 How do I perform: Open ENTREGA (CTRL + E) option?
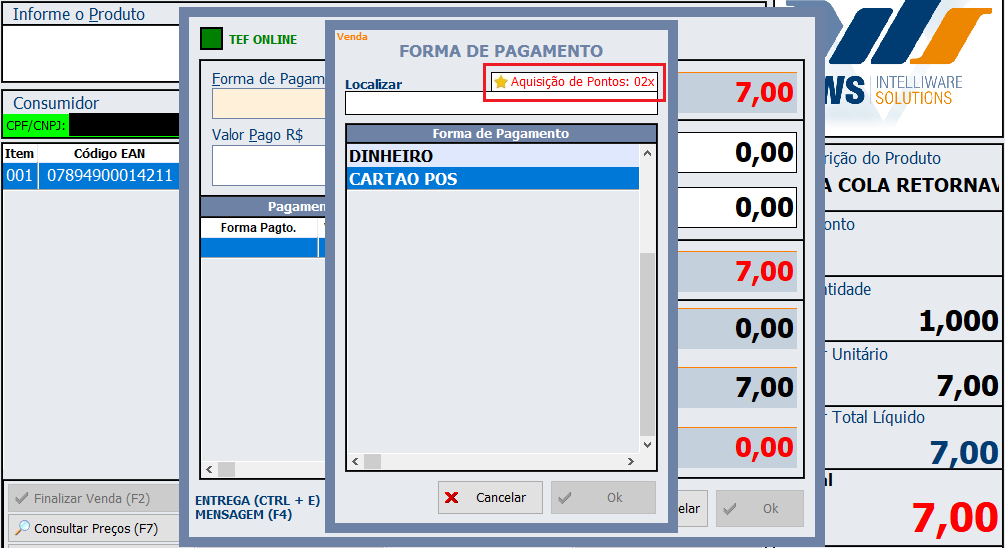pos(257,500)
